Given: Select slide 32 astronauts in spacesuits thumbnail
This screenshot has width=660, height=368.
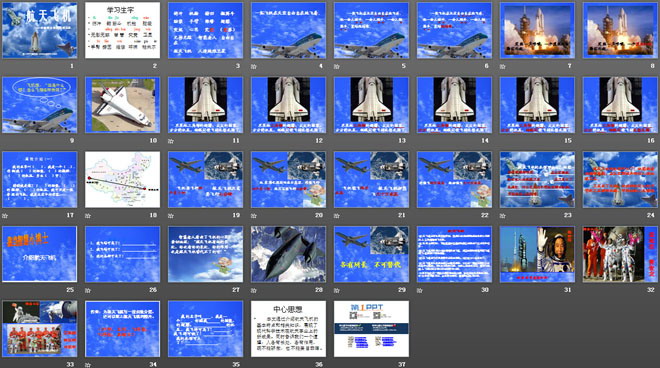Looking at the screenshot, I should pos(620,254).
